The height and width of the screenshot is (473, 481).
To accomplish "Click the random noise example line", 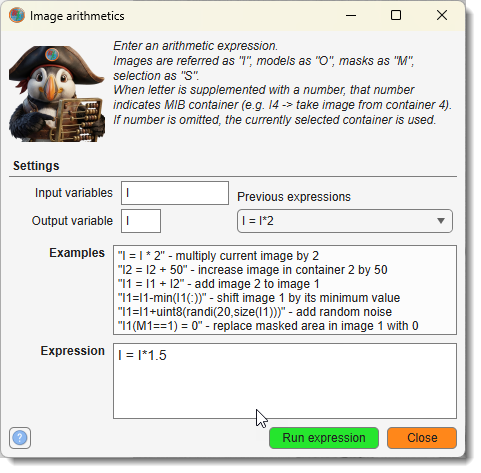I will [x=255, y=312].
